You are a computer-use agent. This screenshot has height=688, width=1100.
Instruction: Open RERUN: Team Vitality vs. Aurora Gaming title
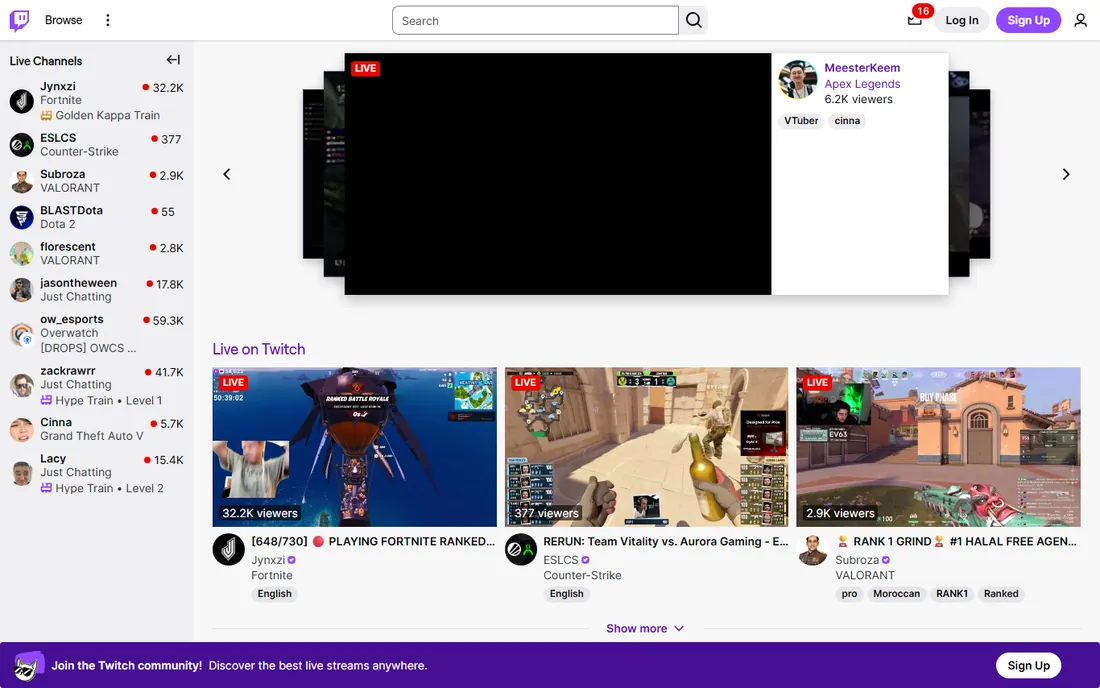(x=666, y=541)
